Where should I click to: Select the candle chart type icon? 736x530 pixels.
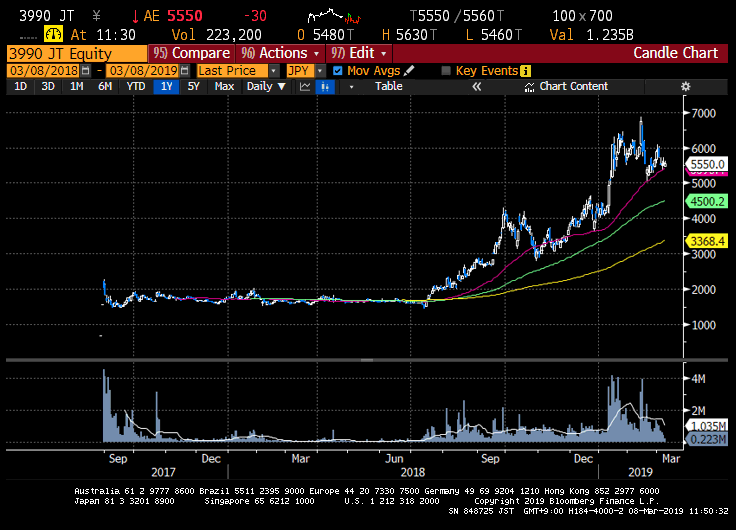(324, 87)
